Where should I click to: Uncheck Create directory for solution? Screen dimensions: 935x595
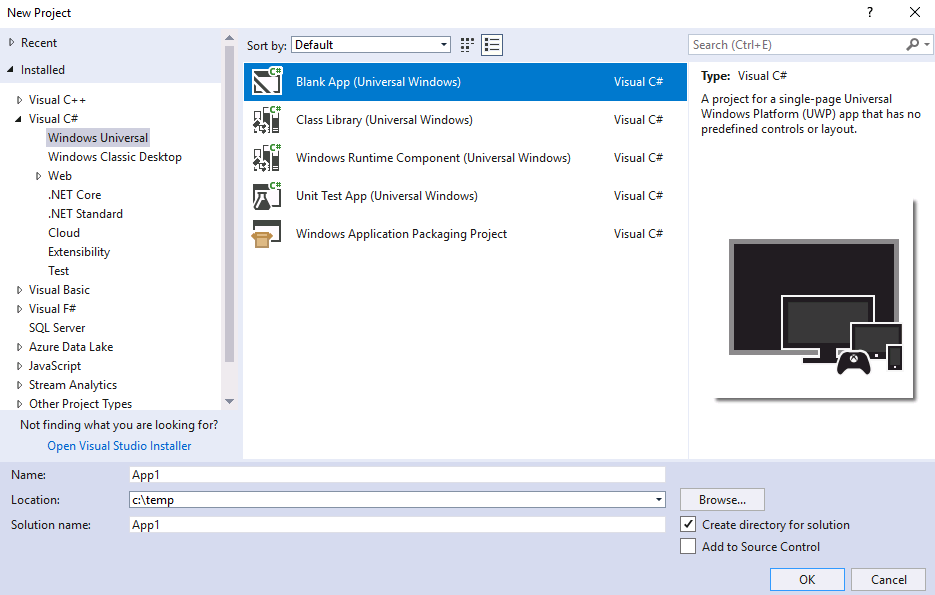(688, 524)
